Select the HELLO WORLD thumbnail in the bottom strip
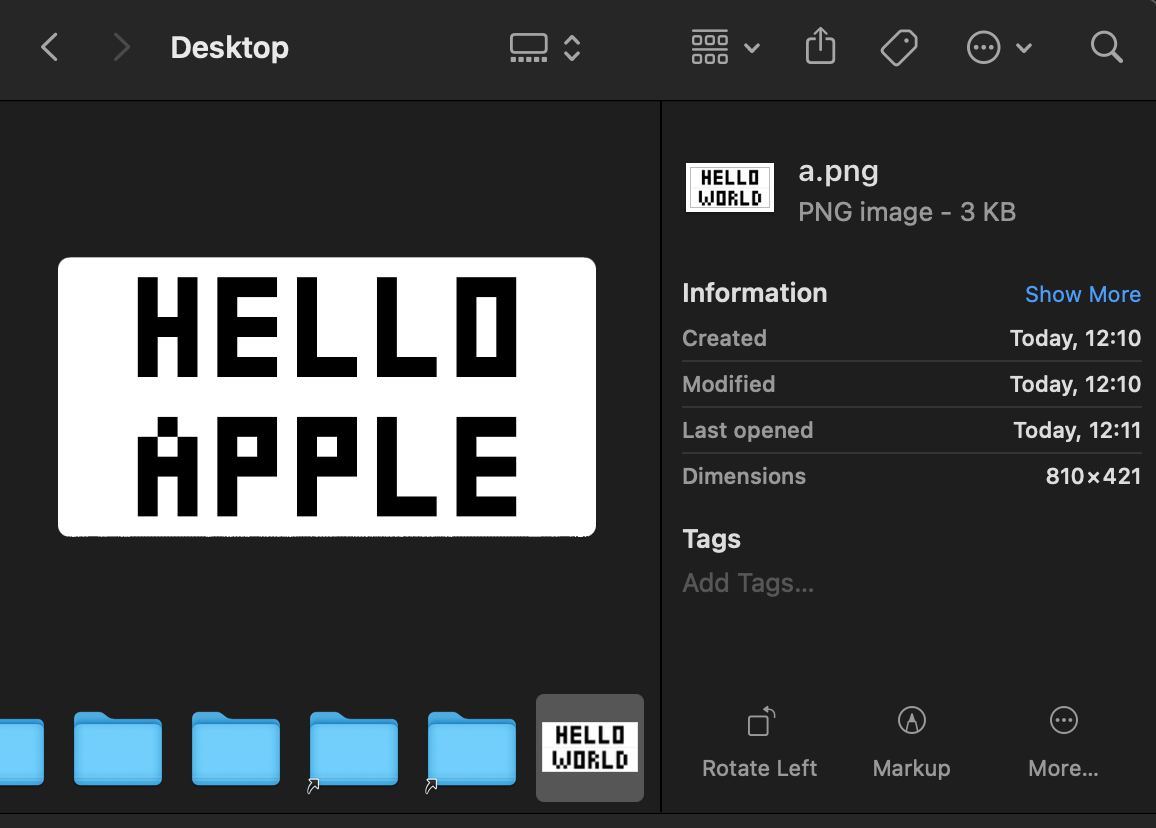 (590, 748)
